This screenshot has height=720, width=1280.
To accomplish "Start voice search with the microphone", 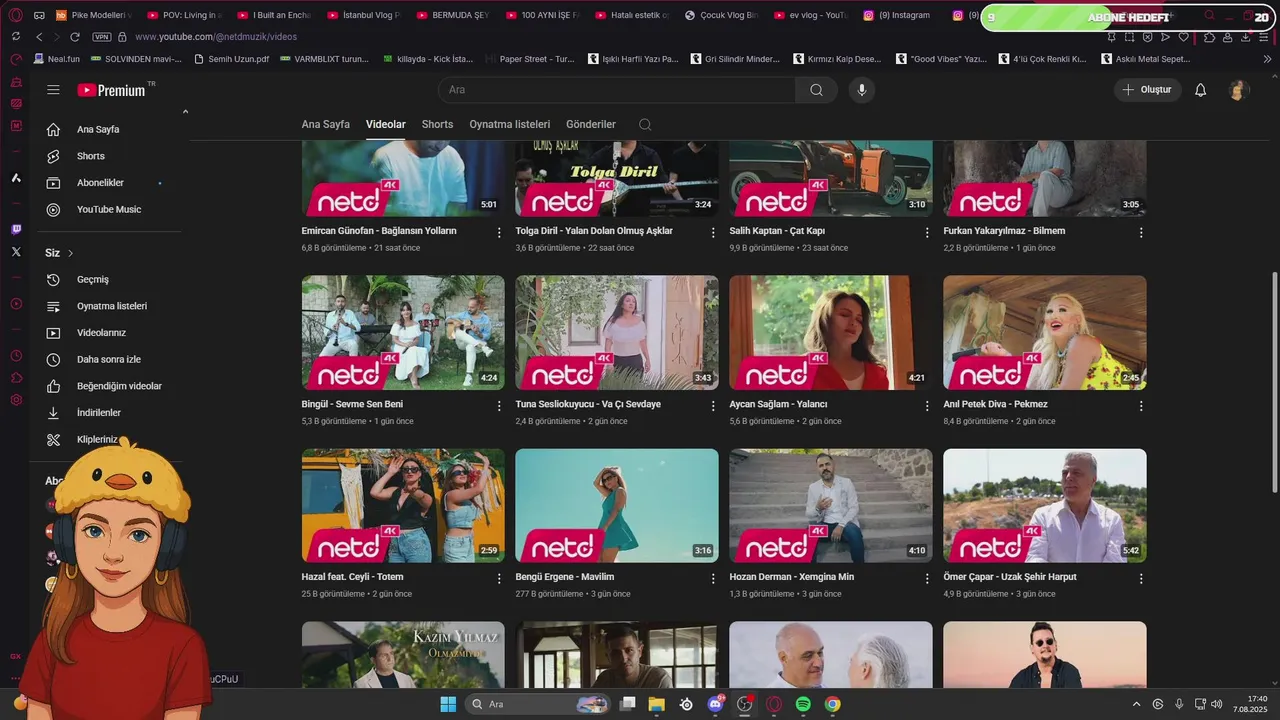I will click(862, 90).
